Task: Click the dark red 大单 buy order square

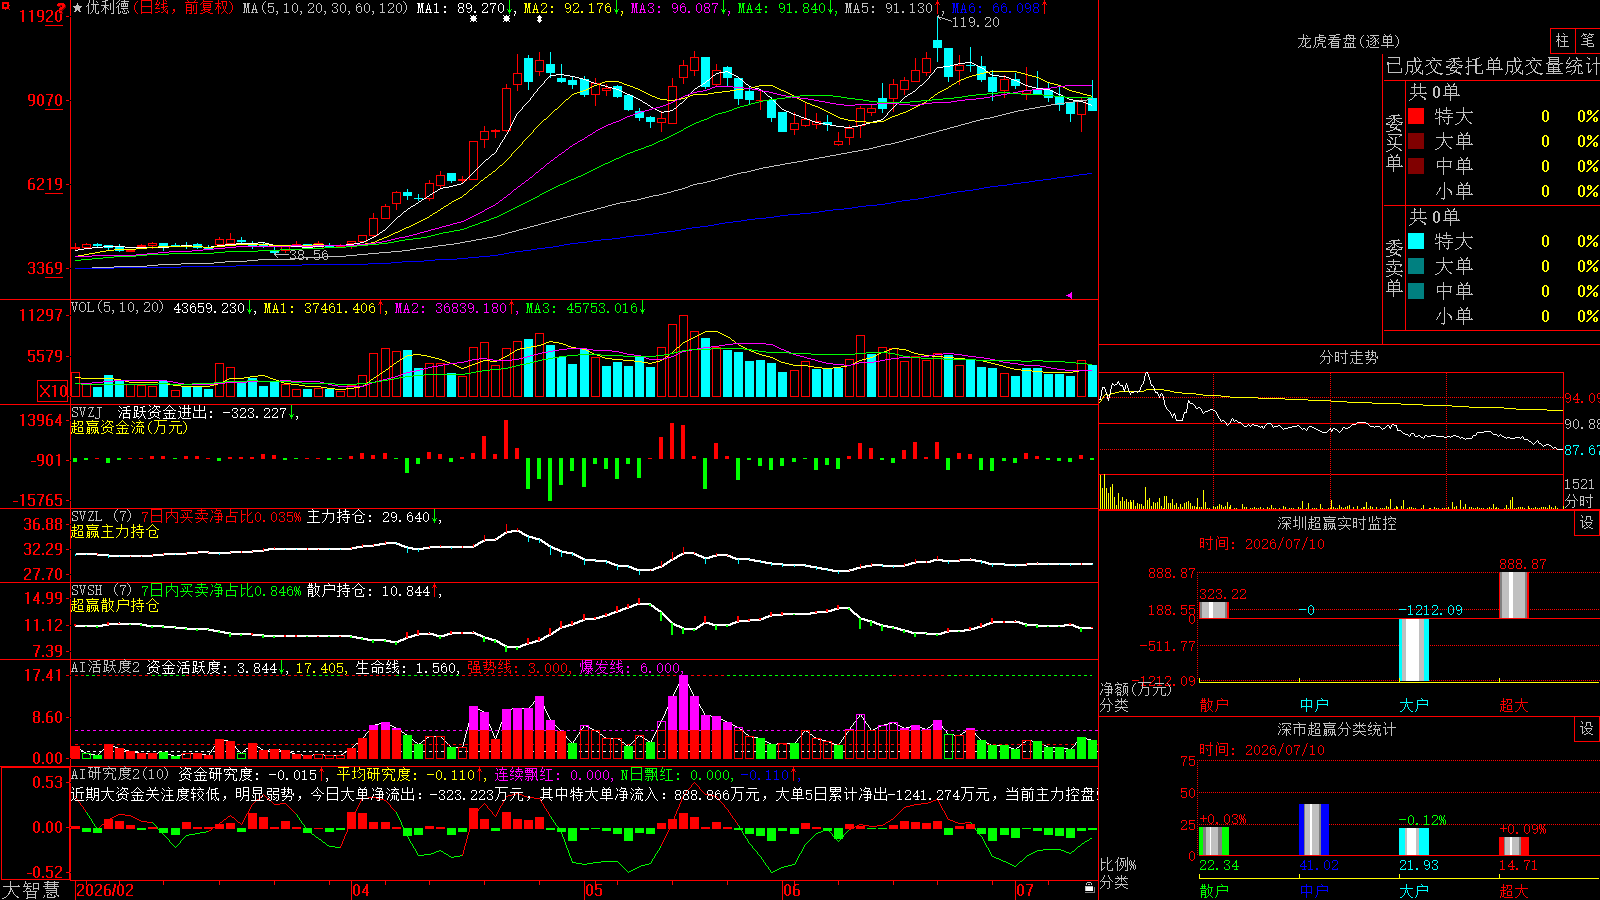Action: coord(1416,141)
